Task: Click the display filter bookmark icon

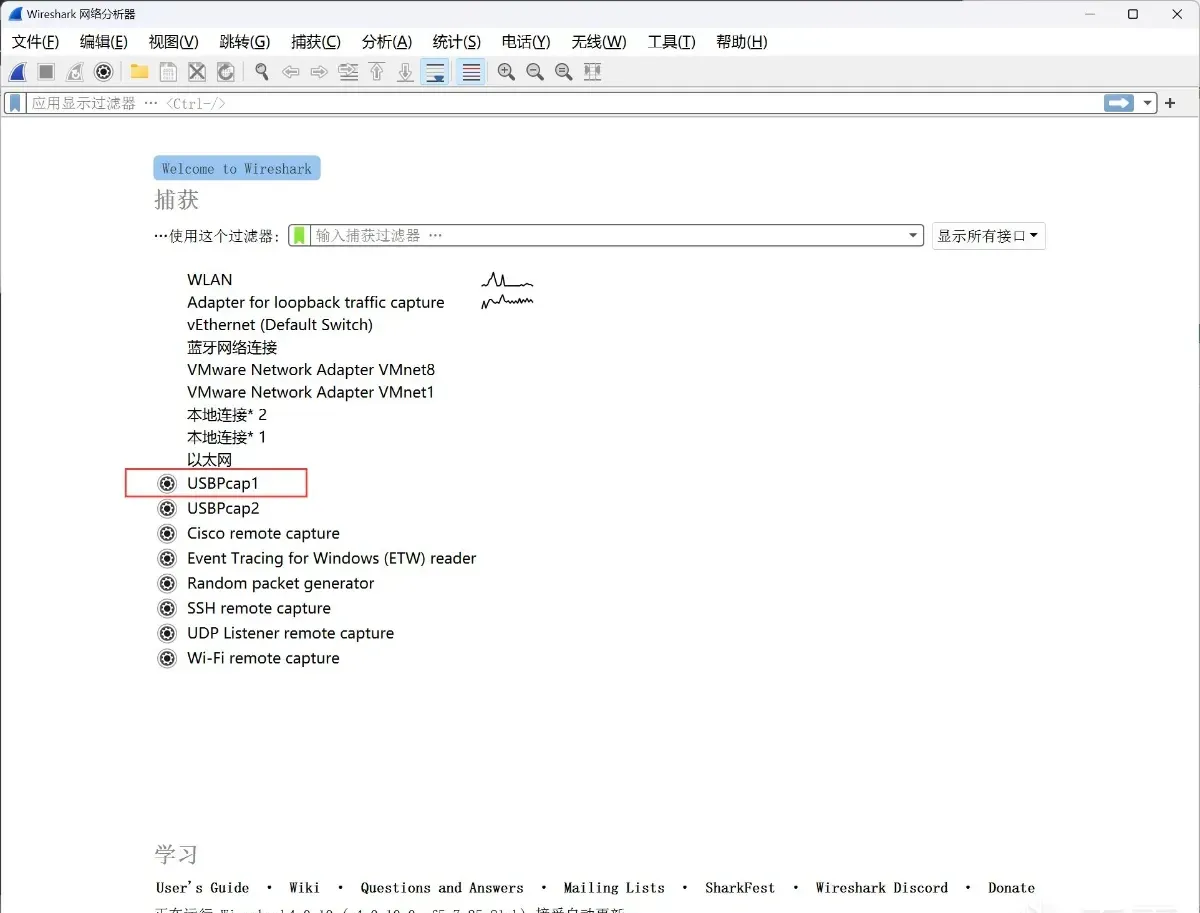Action: coord(15,103)
